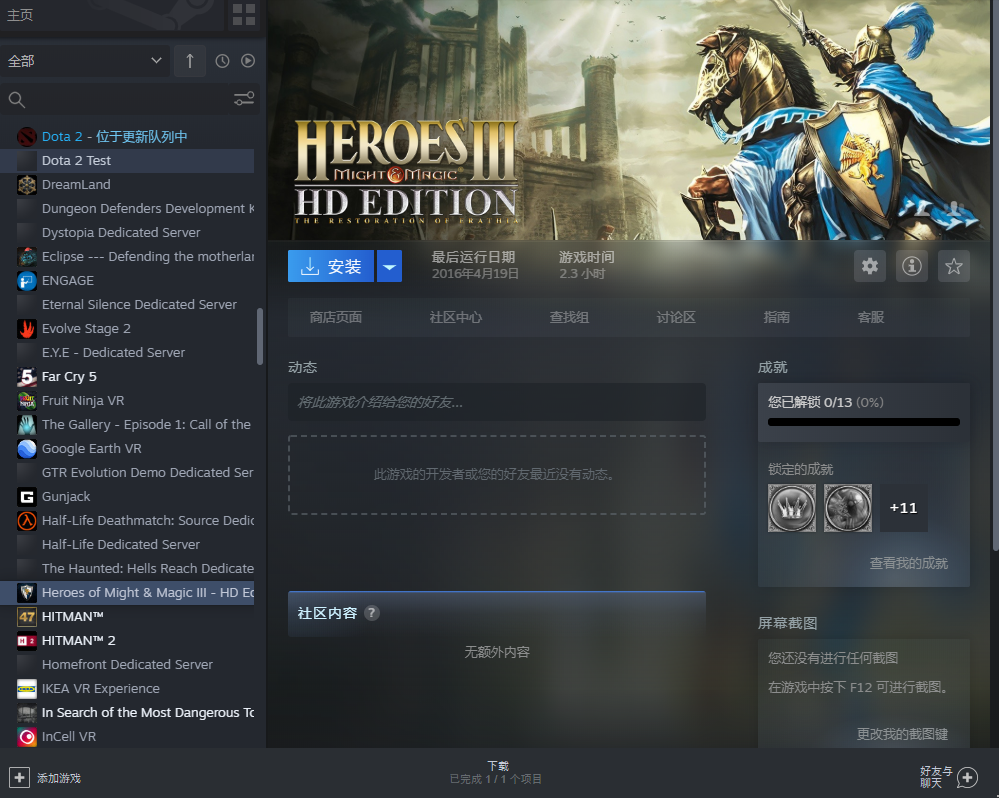
Task: Open the 指南 tab
Action: coord(777,317)
